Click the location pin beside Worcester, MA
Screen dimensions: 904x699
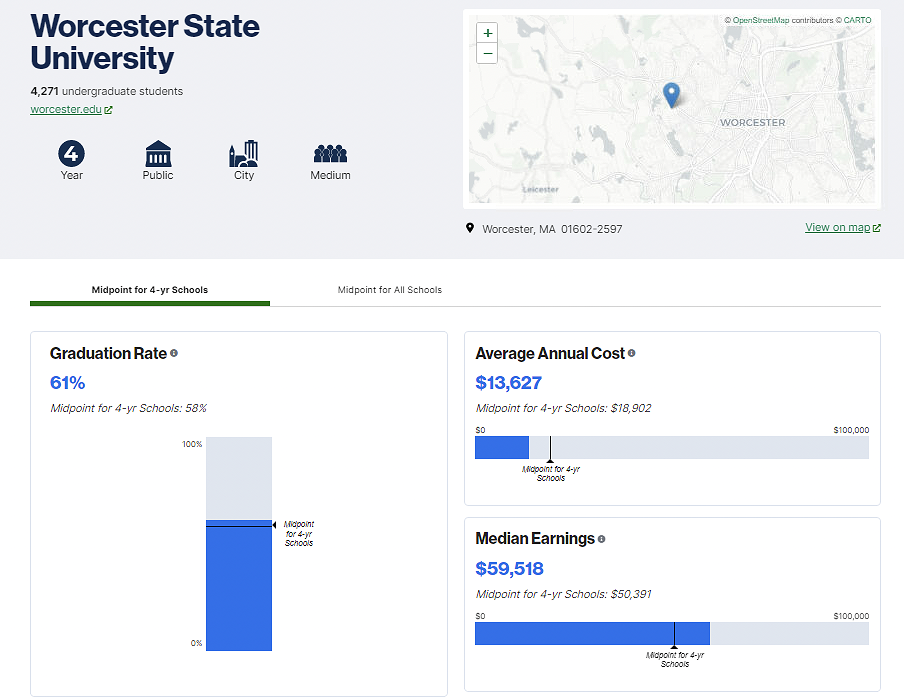pos(470,228)
